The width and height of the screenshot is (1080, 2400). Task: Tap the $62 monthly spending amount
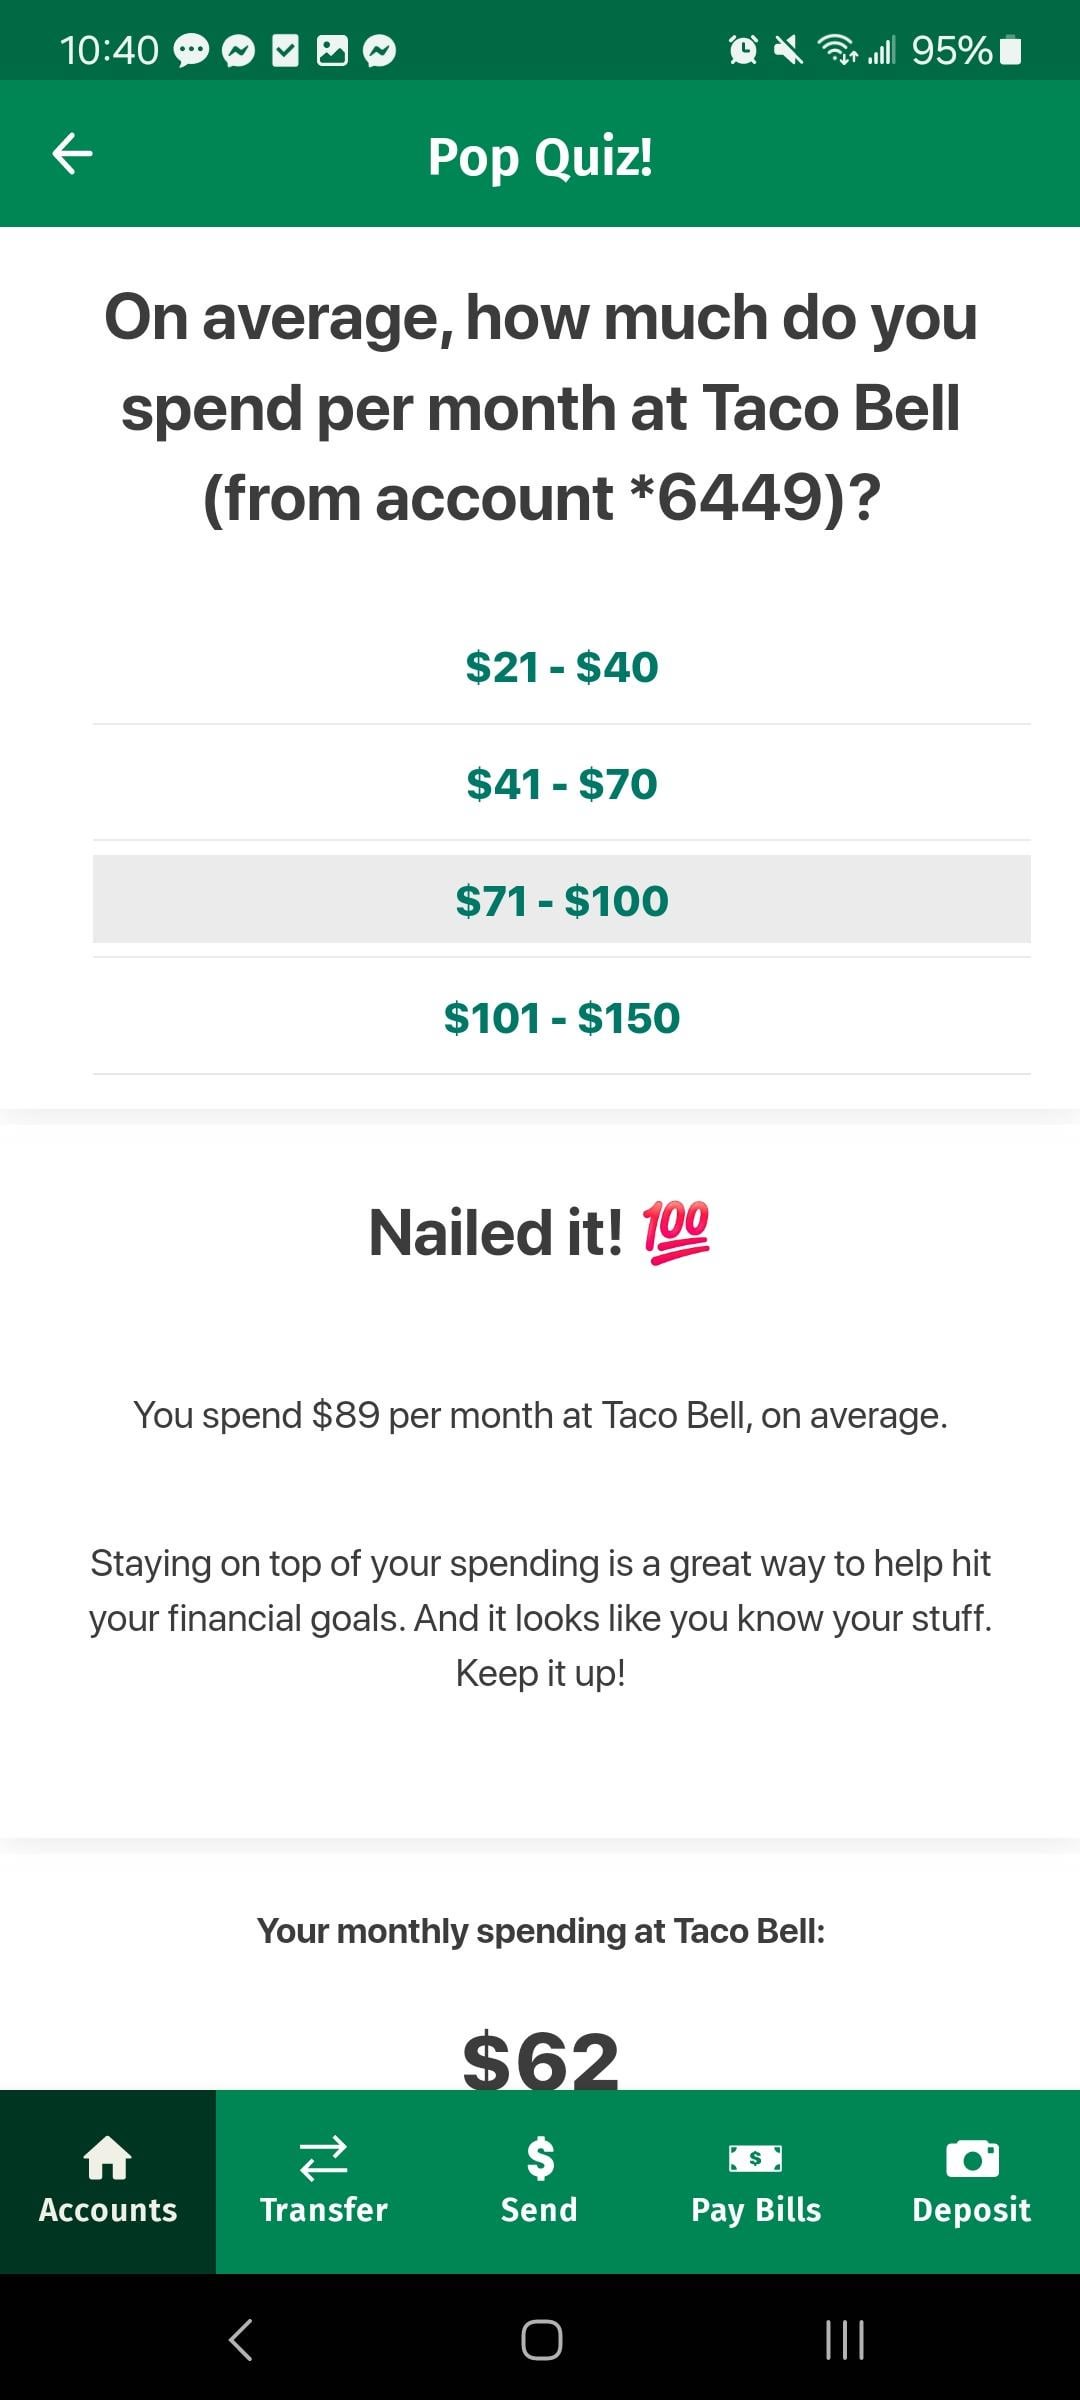pyautogui.click(x=540, y=2060)
